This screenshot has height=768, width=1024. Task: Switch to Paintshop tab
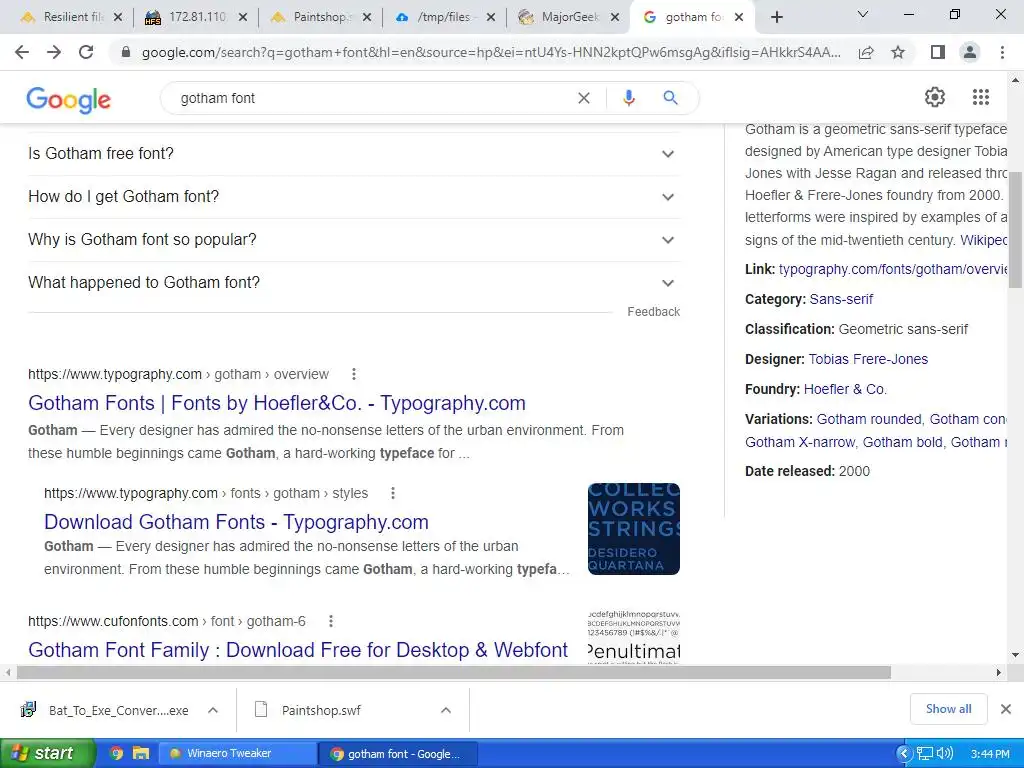pos(320,18)
